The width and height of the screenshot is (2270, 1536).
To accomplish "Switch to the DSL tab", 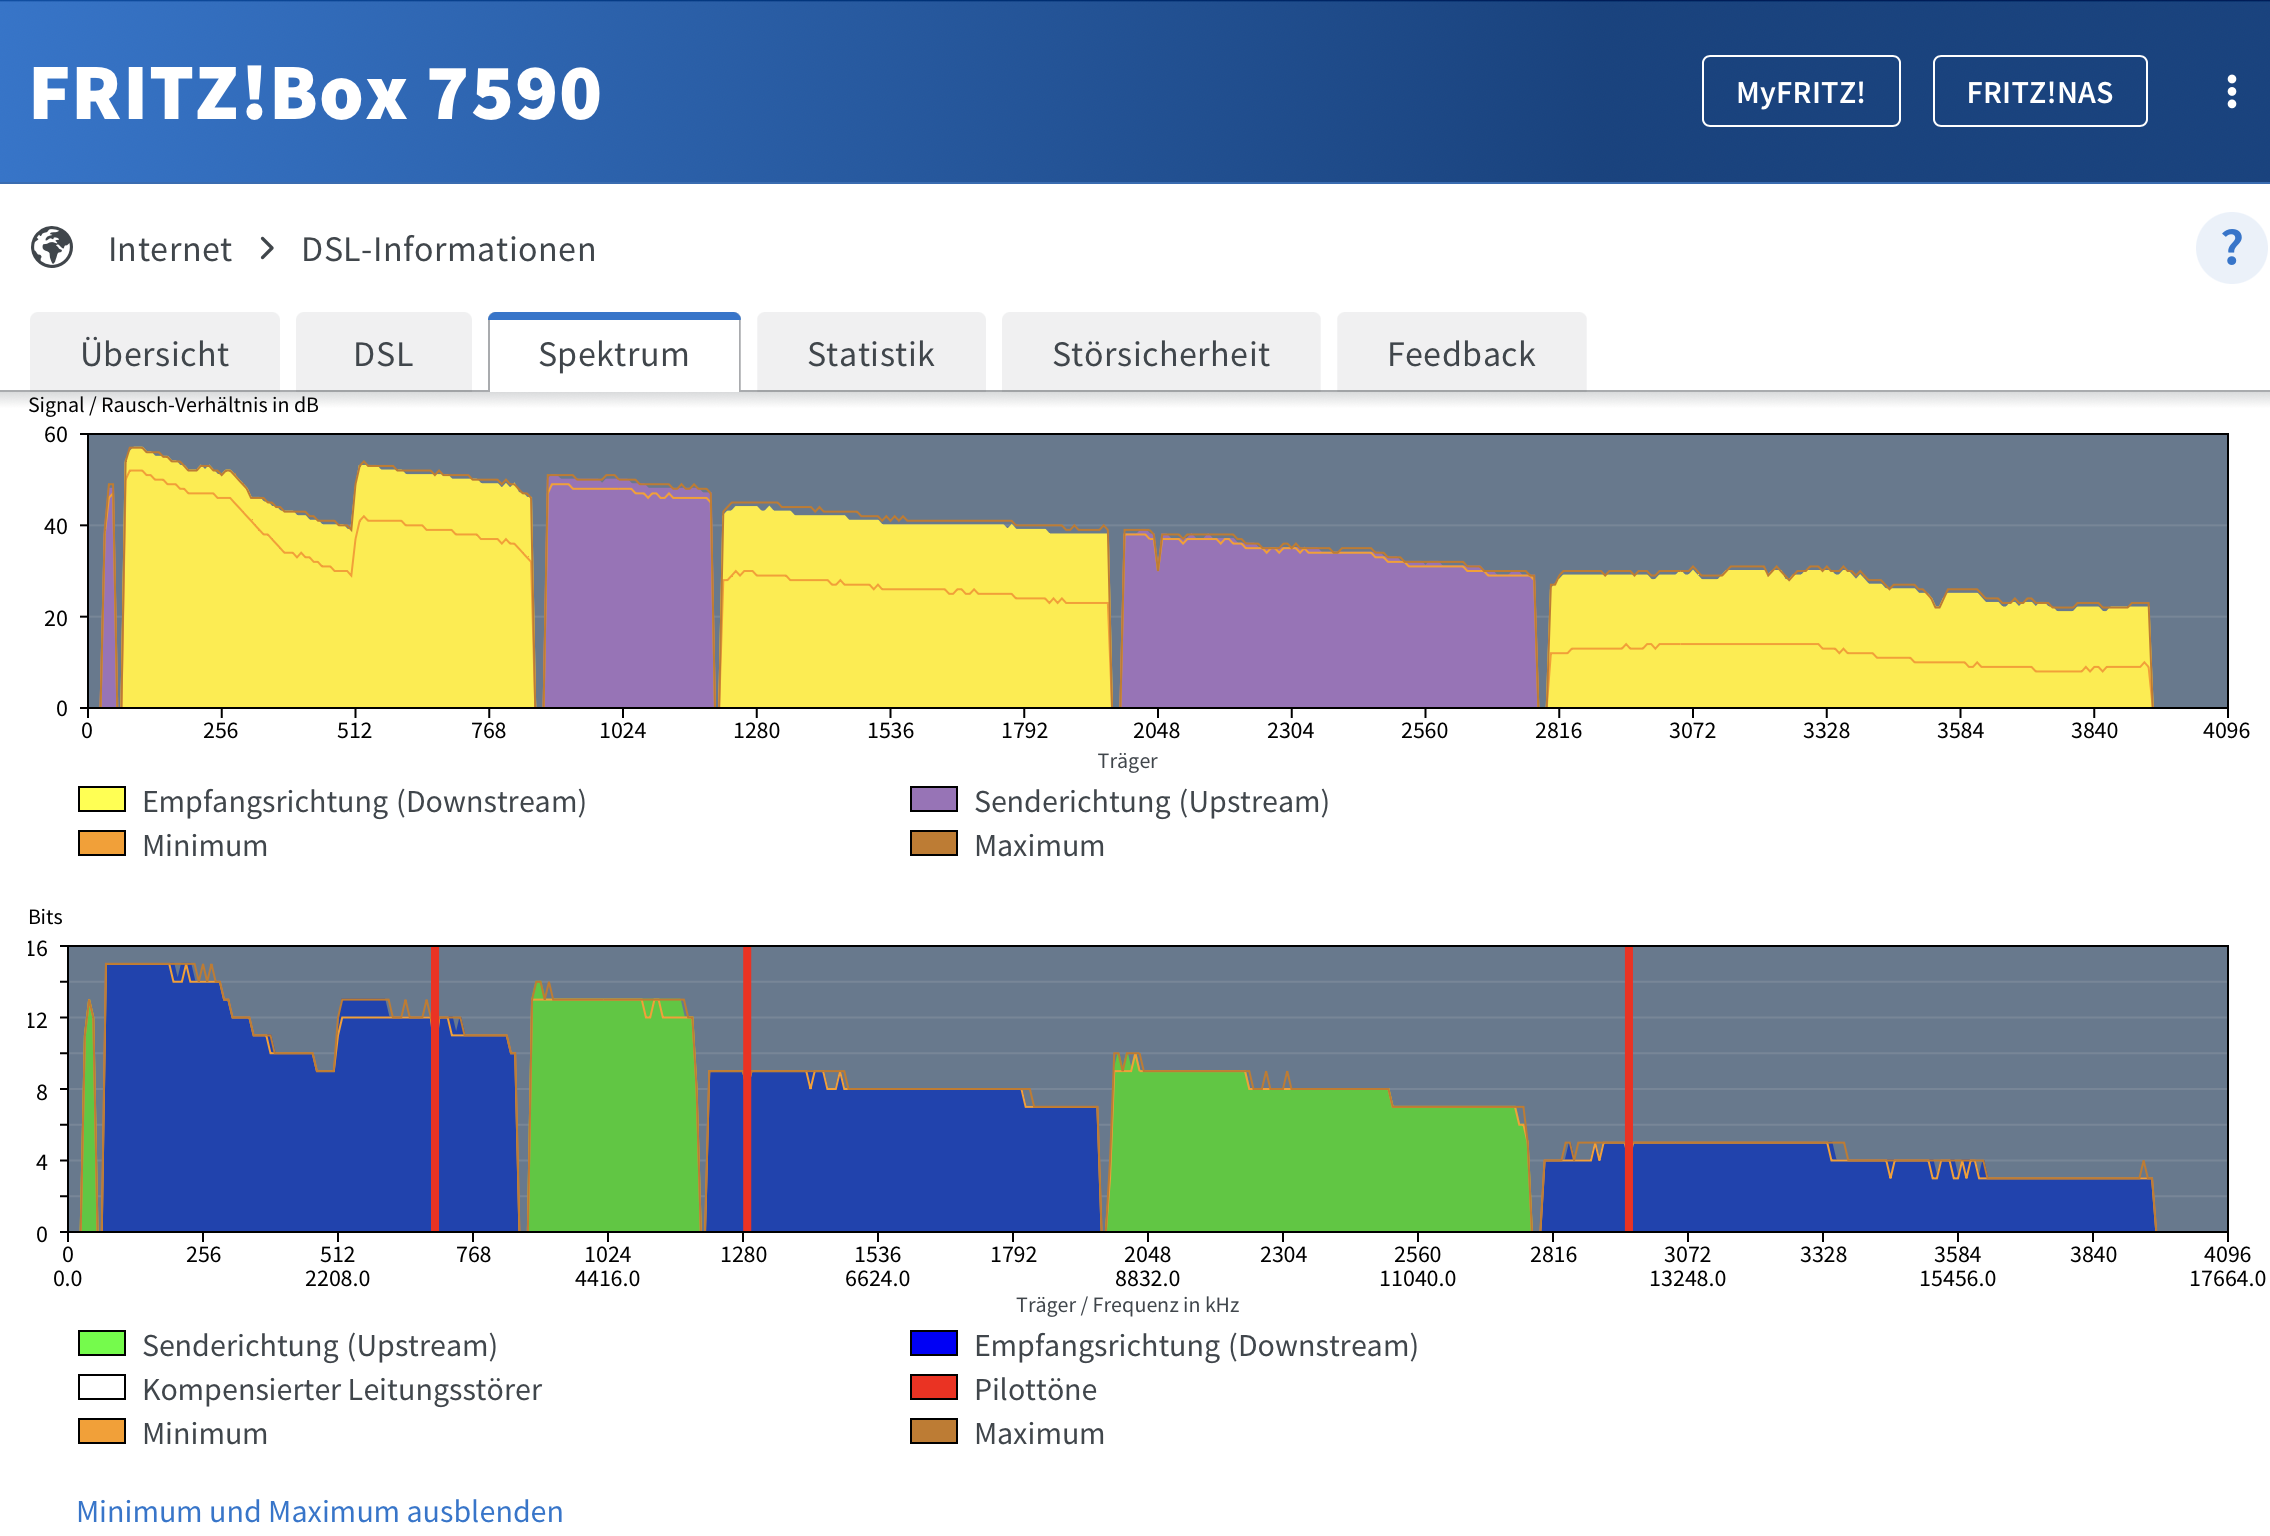I will coord(383,353).
